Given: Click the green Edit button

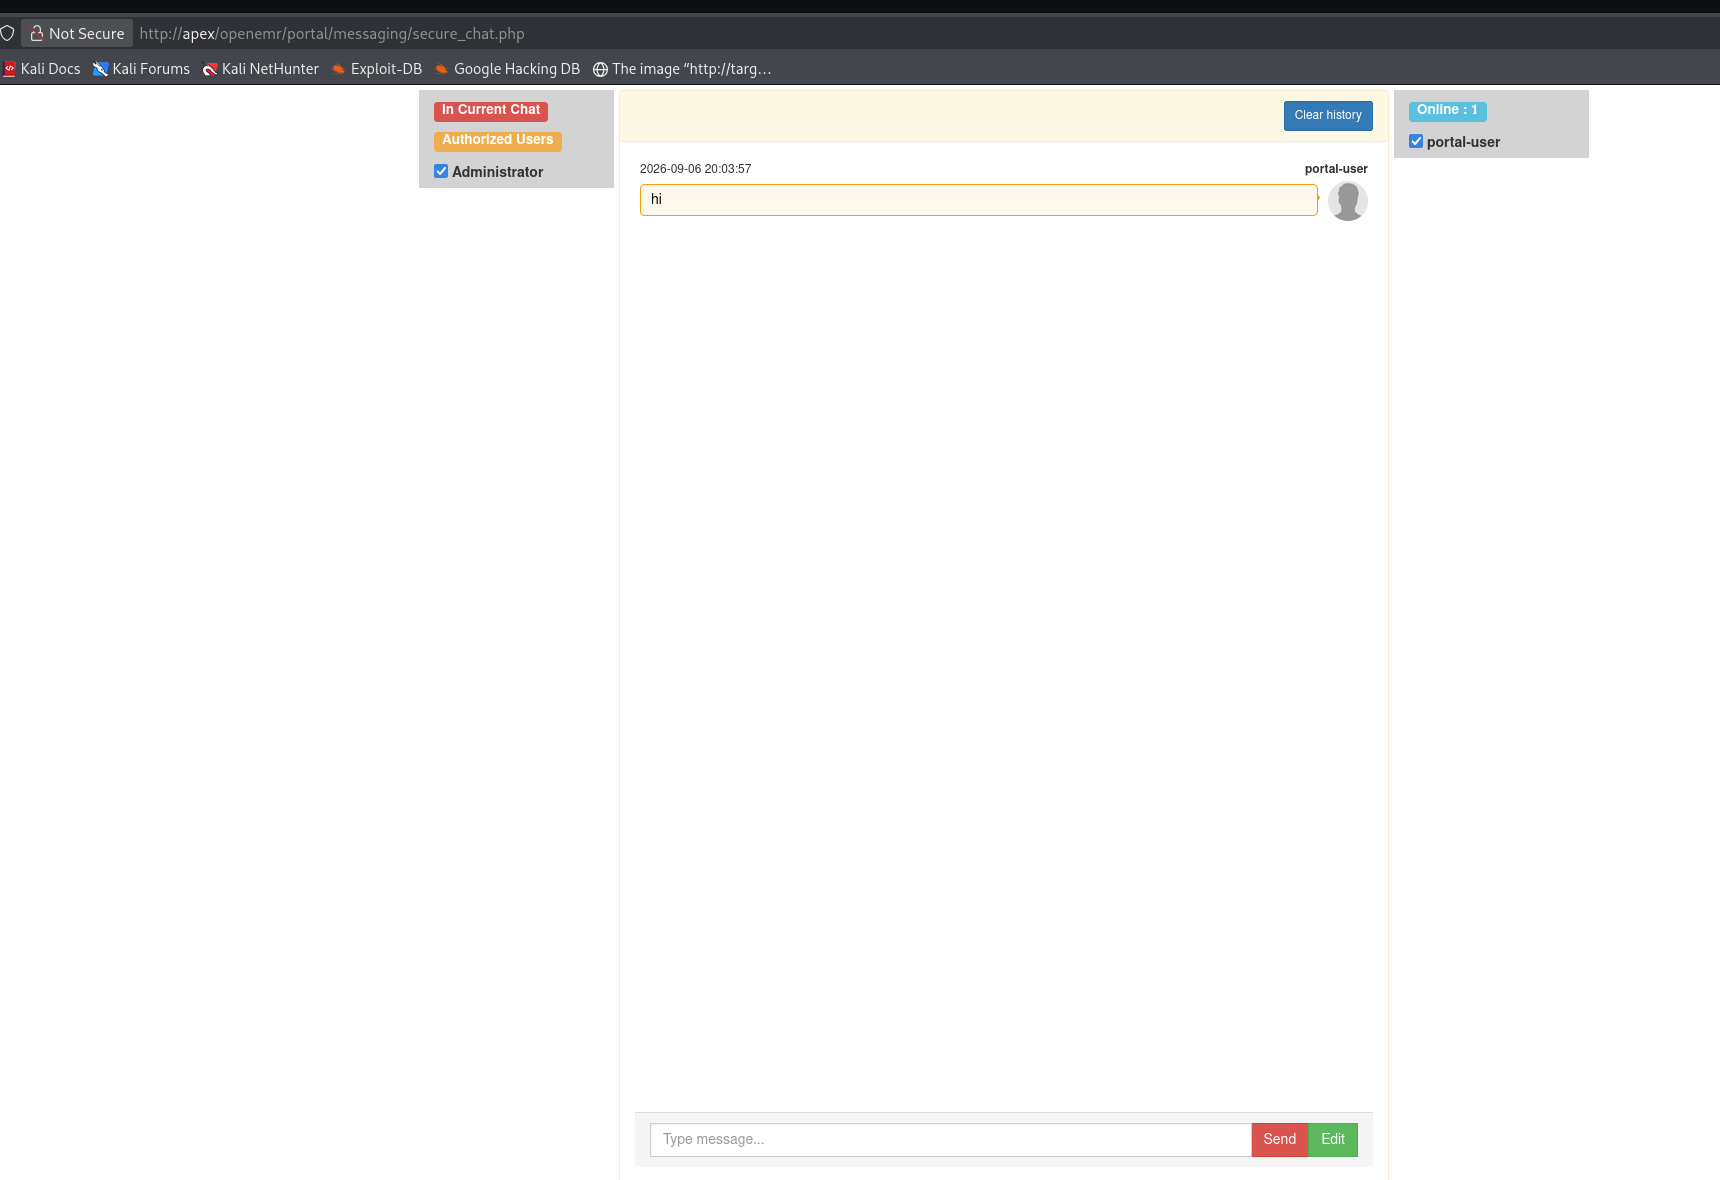Looking at the screenshot, I should click(1333, 1140).
